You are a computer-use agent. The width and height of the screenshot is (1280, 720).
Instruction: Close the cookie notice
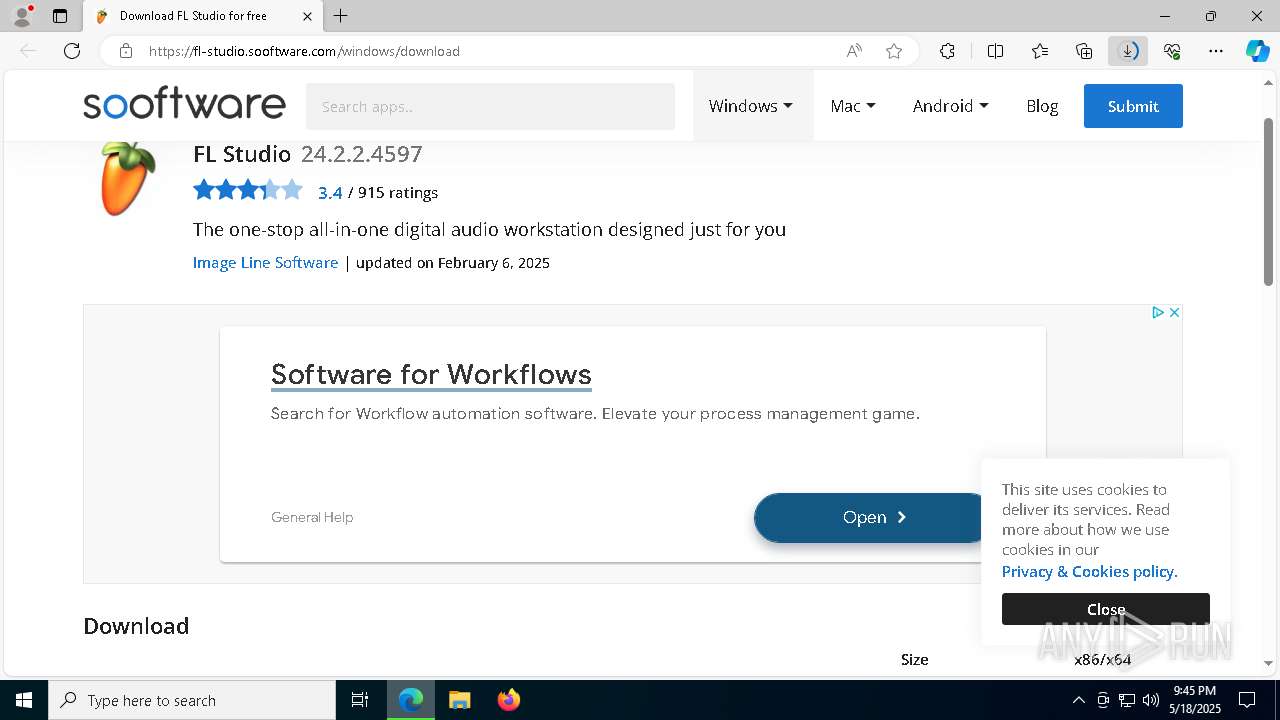pos(1106,609)
